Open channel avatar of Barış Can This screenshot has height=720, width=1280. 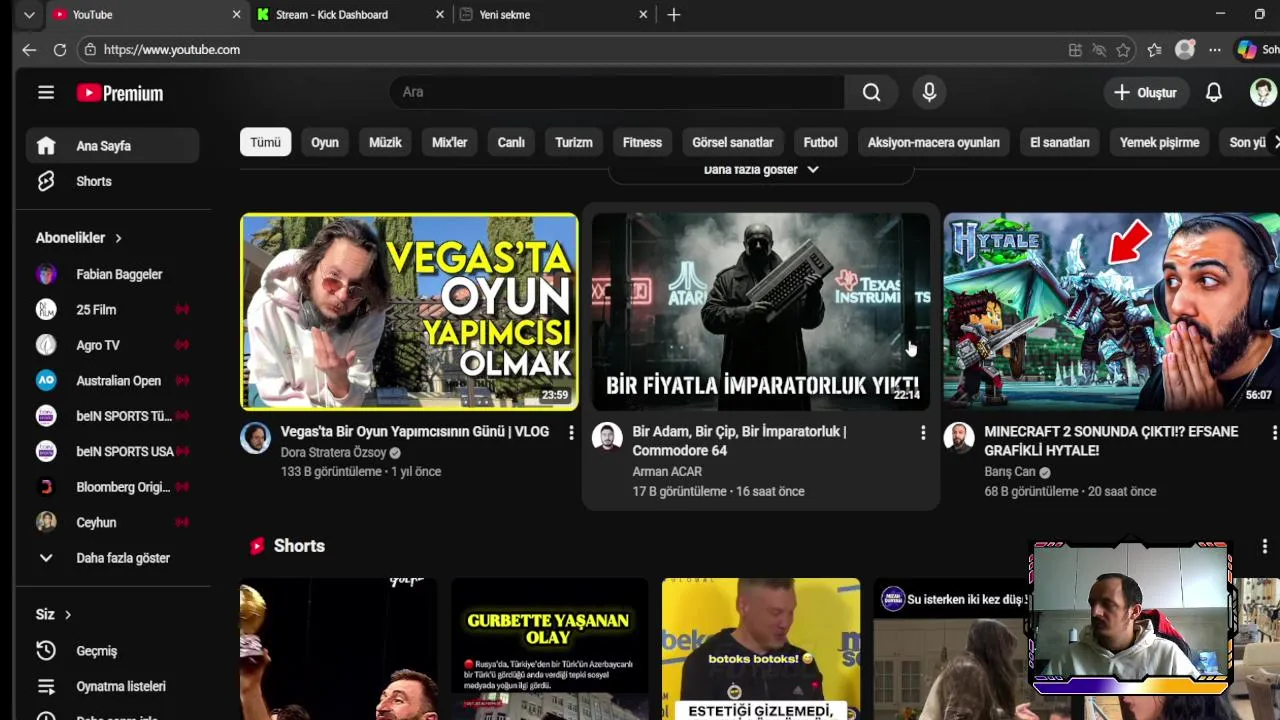[x=959, y=438]
